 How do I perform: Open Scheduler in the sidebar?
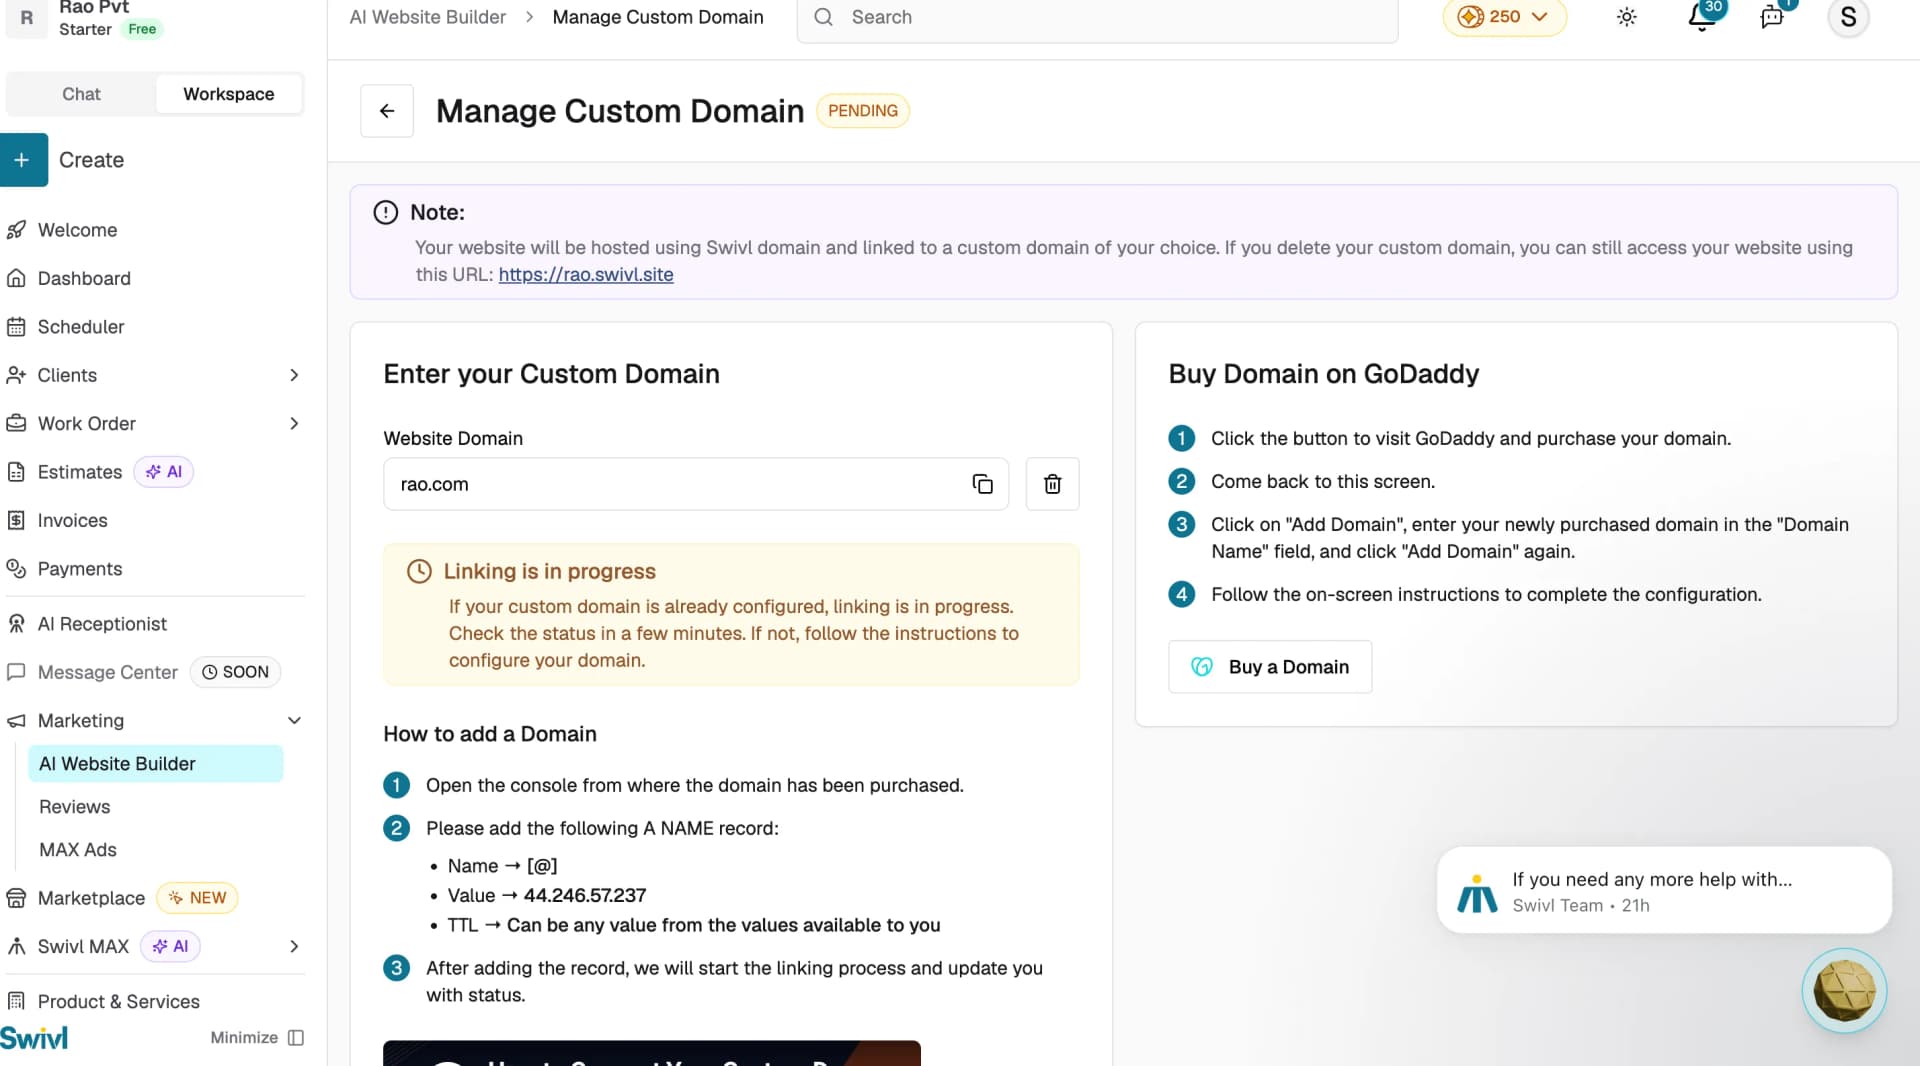[81, 327]
